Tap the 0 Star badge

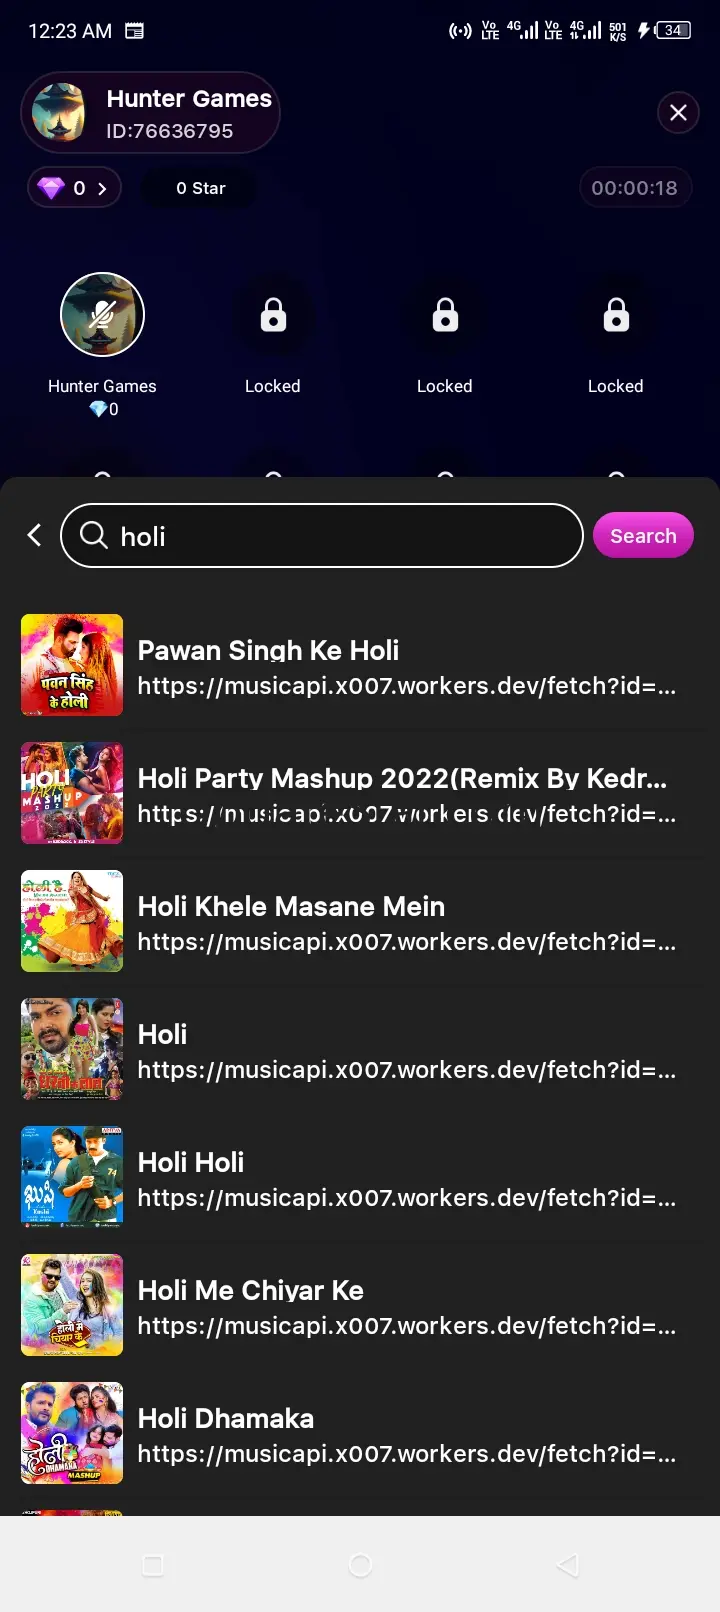(x=200, y=188)
